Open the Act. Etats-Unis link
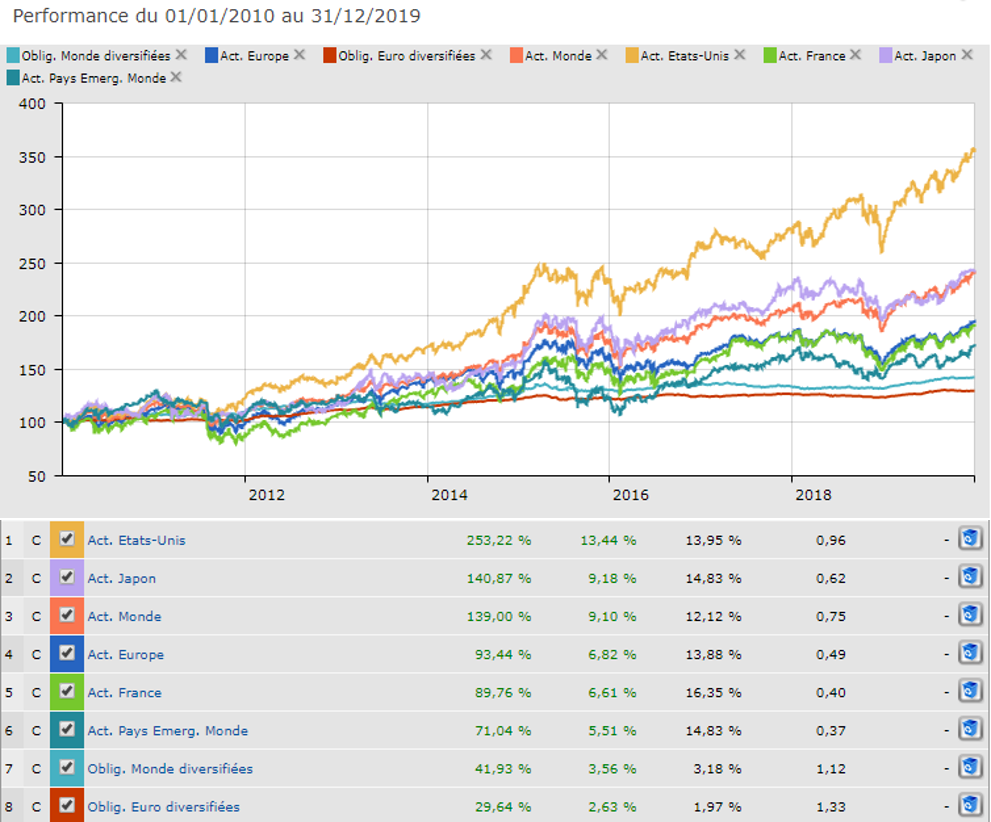Image resolution: width=991 pixels, height=822 pixels. click(x=136, y=540)
